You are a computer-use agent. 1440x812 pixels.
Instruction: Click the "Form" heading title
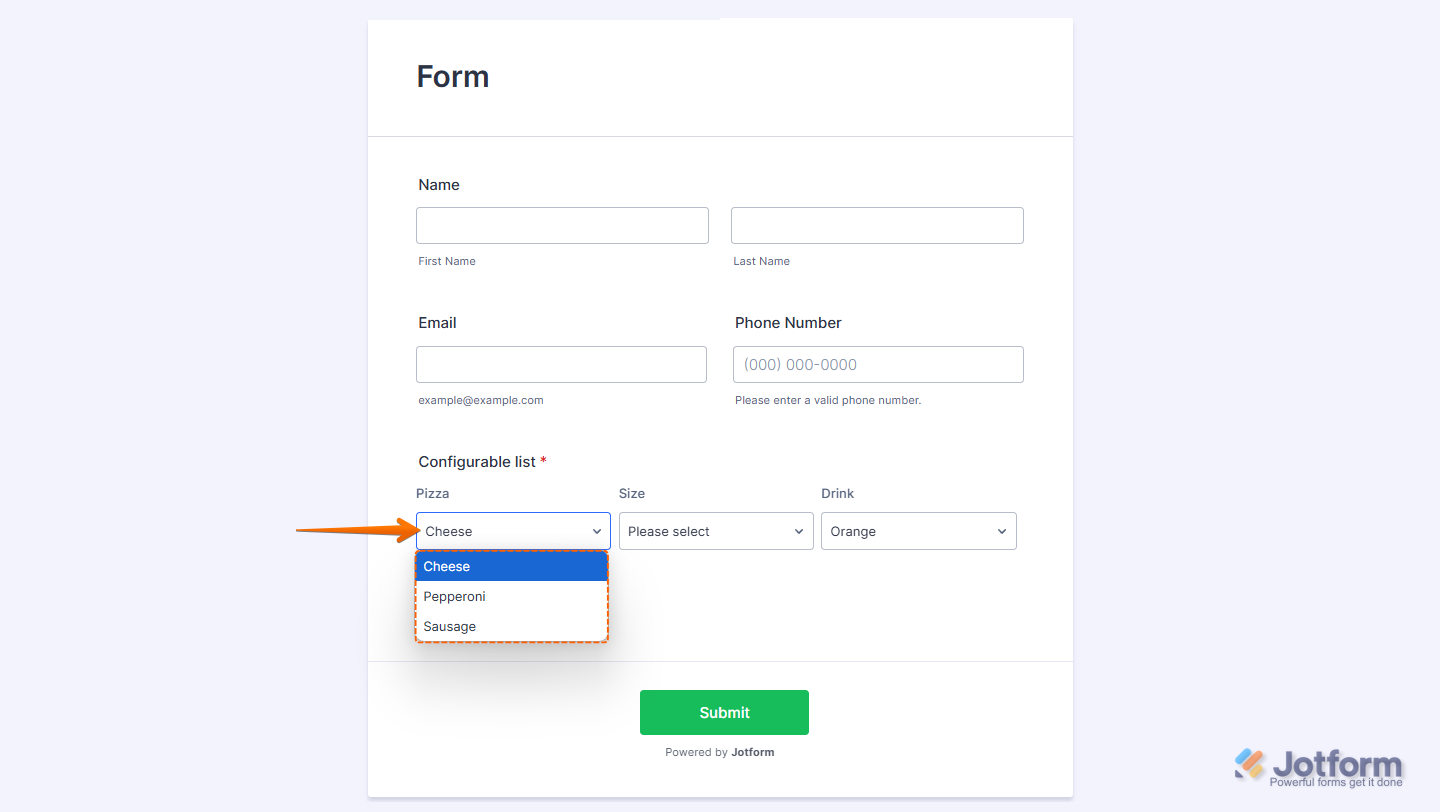point(453,77)
